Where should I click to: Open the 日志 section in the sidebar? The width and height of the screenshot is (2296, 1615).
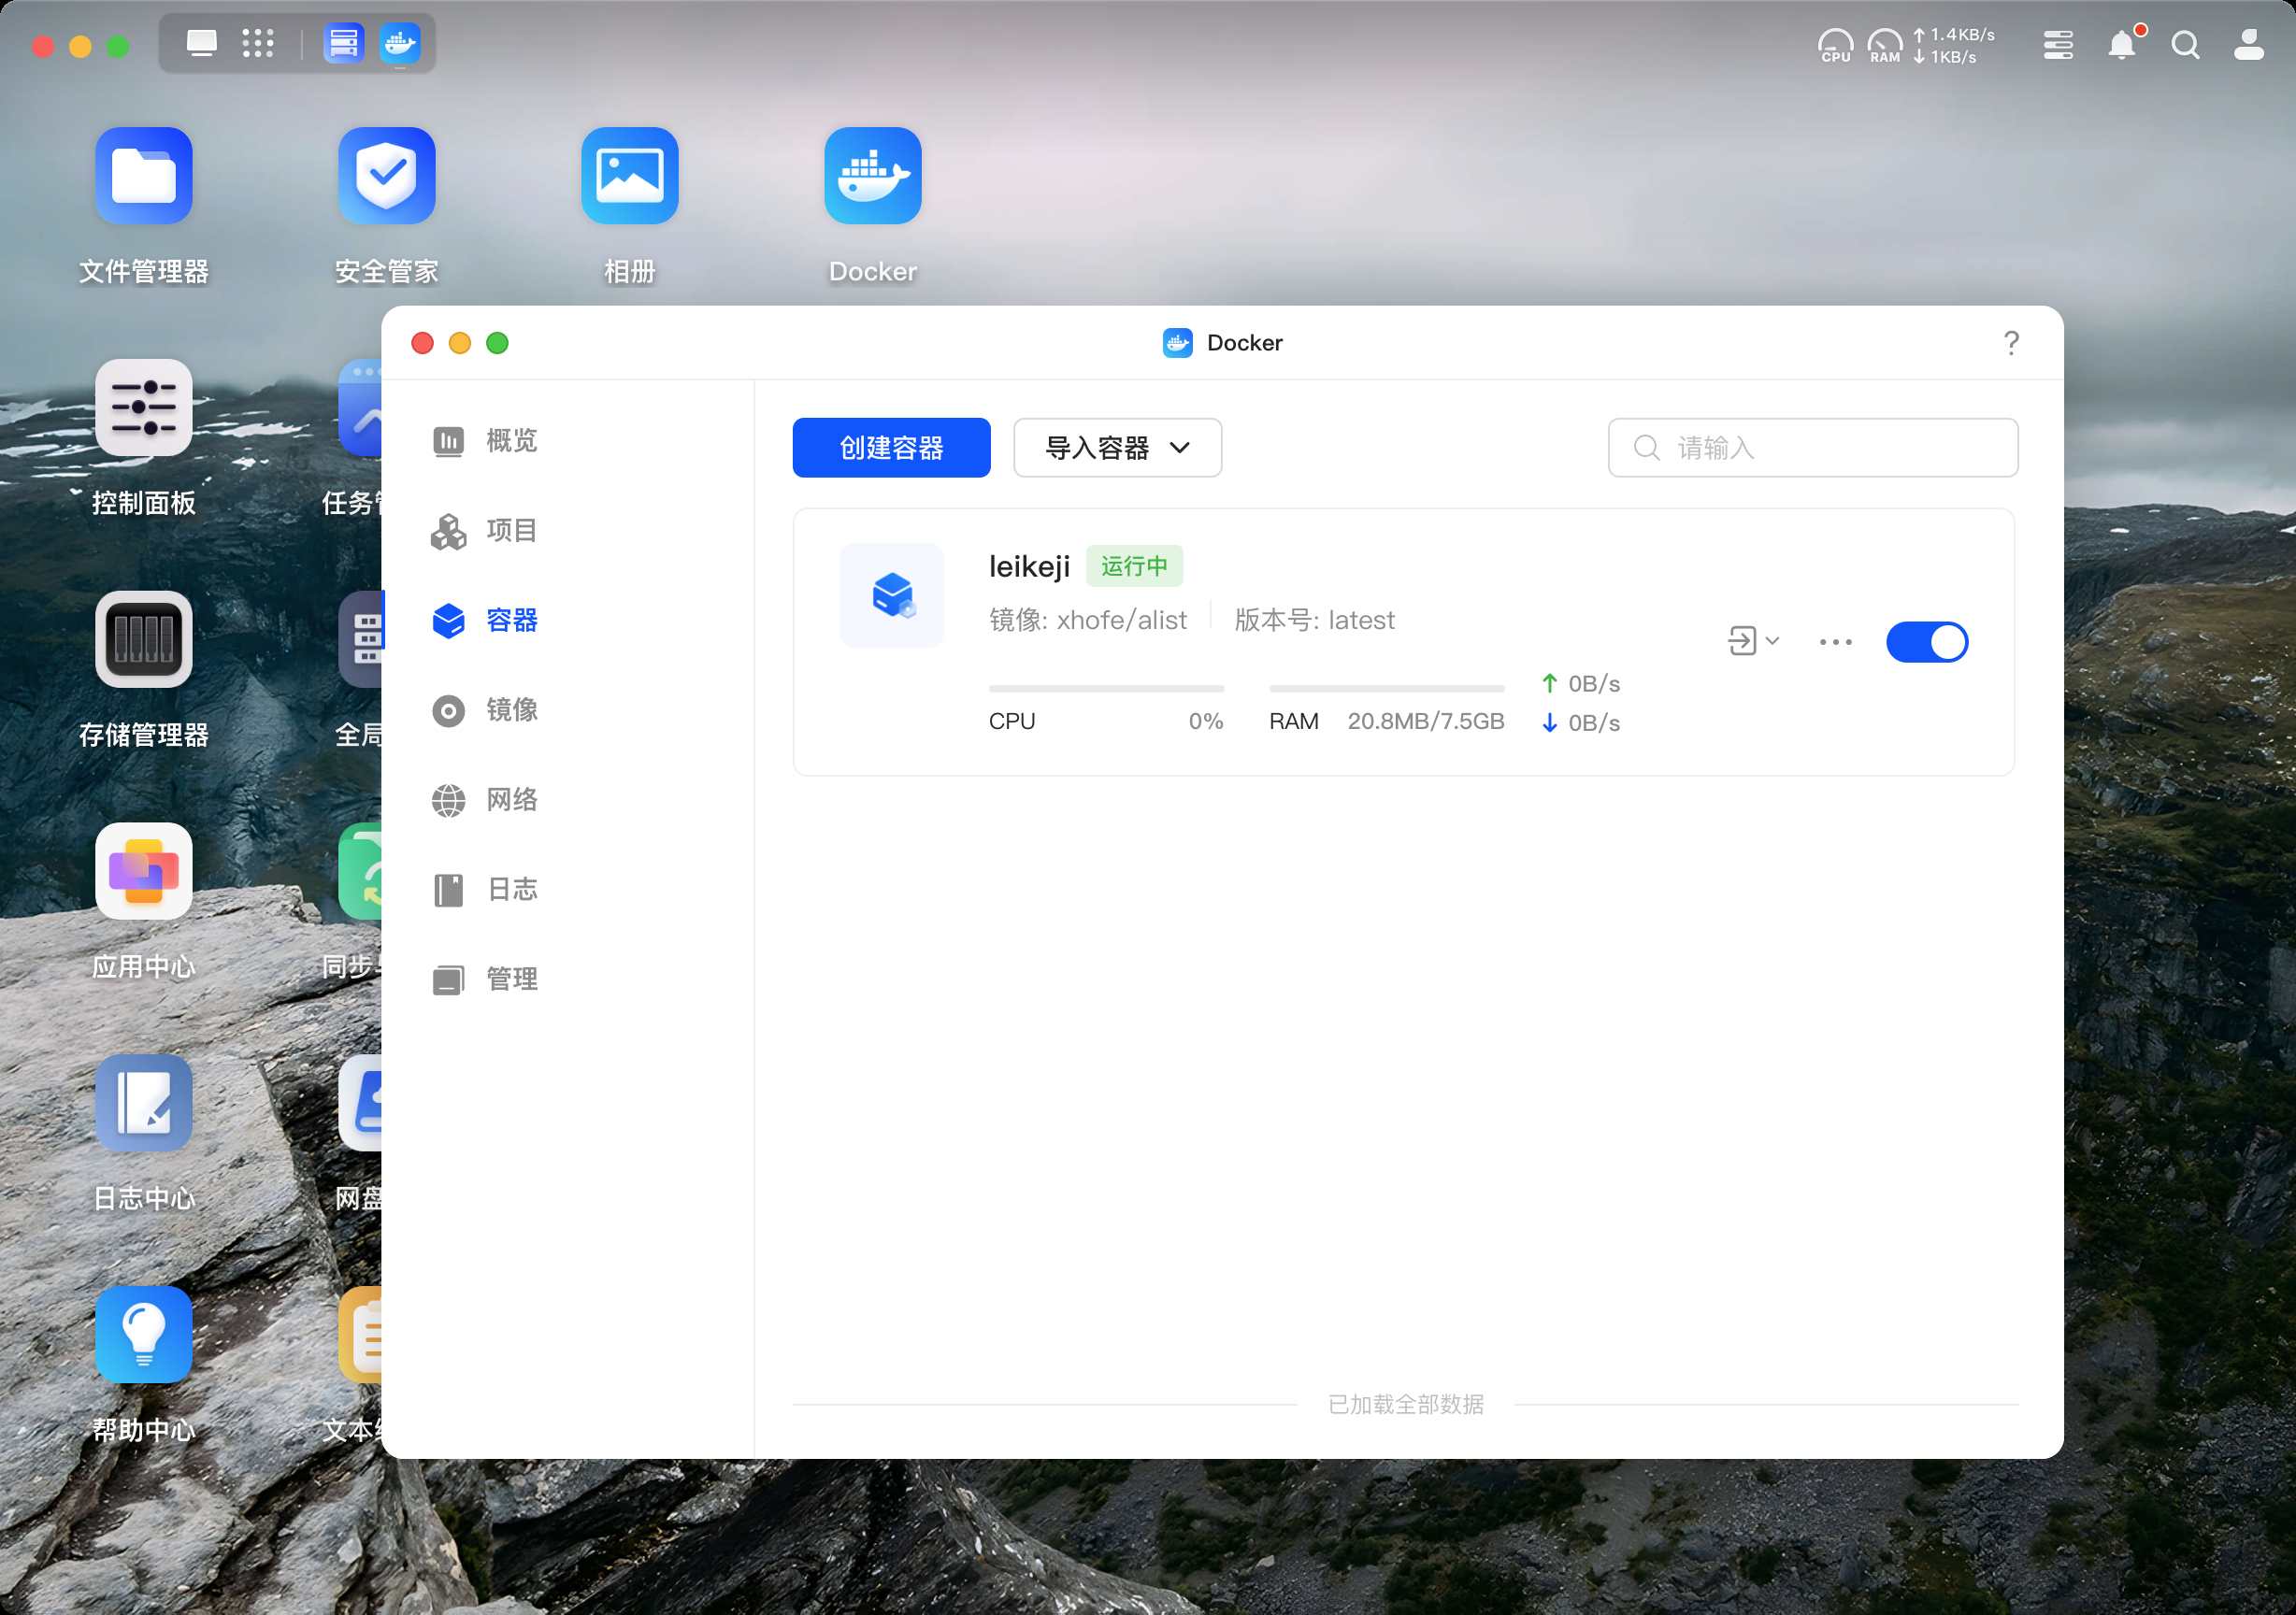click(x=510, y=889)
